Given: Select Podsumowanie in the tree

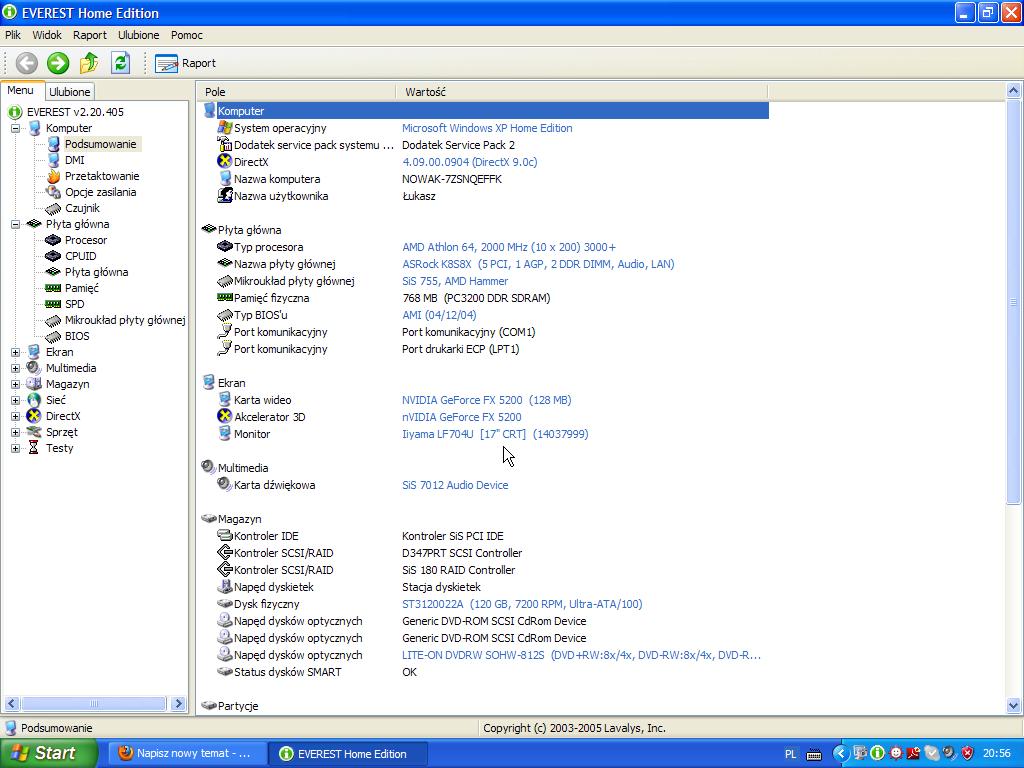Looking at the screenshot, I should 101,144.
